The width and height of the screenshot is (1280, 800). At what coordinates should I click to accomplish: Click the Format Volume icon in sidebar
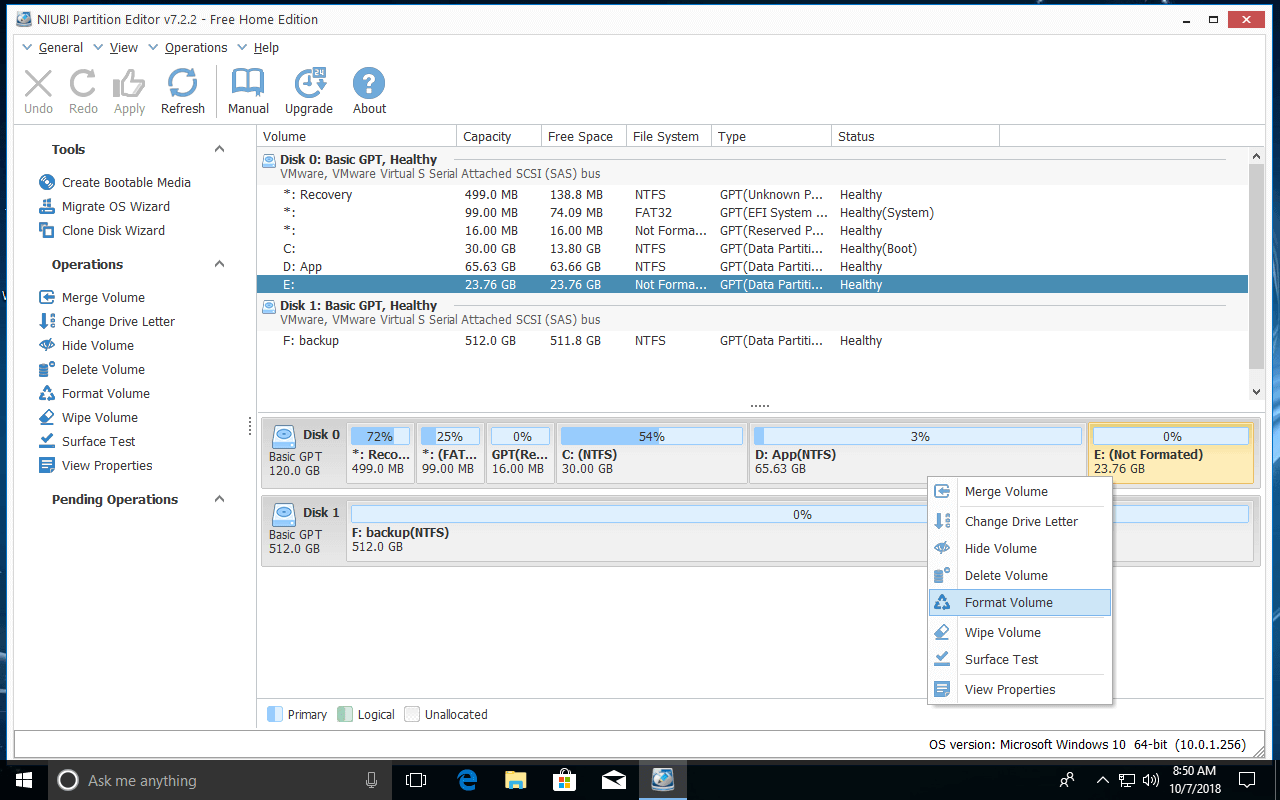46,393
